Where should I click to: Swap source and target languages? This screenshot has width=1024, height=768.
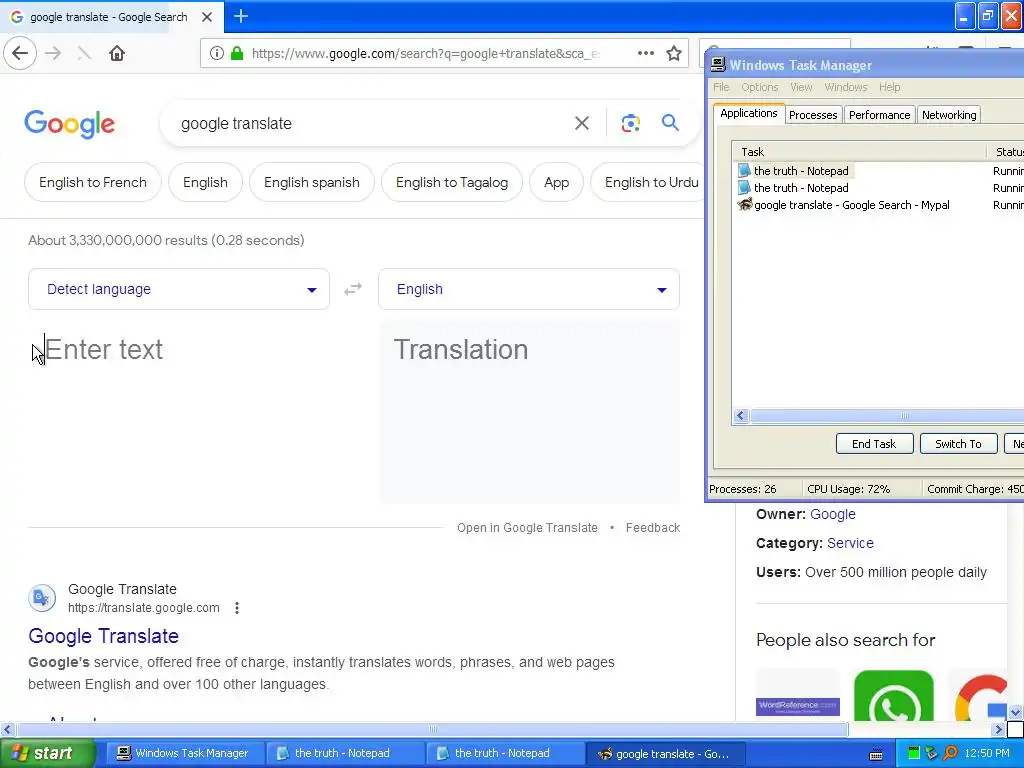pos(353,289)
